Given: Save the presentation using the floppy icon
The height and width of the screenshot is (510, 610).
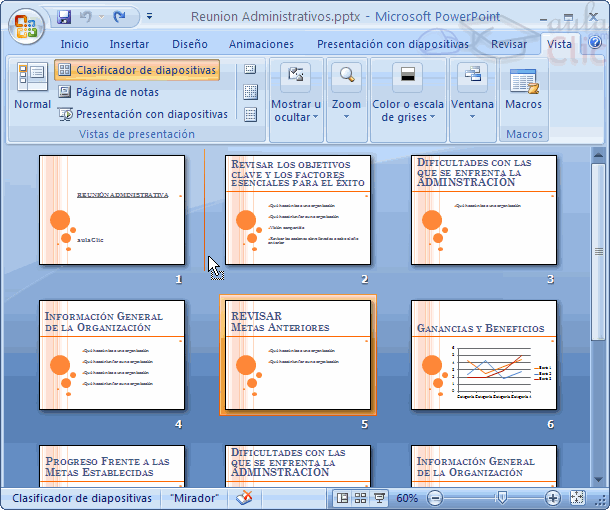Looking at the screenshot, I should click(64, 17).
